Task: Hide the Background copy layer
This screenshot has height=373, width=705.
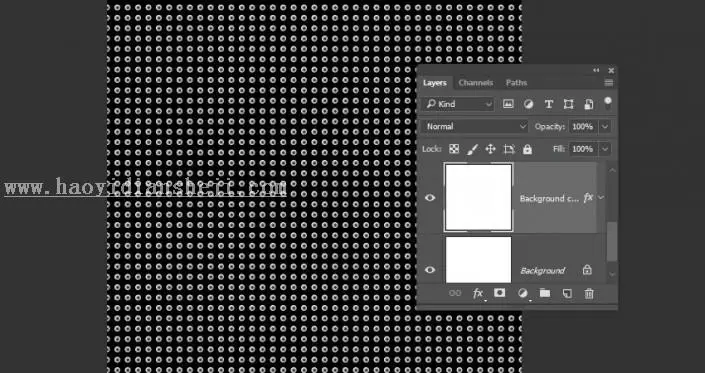Action: tap(430, 198)
